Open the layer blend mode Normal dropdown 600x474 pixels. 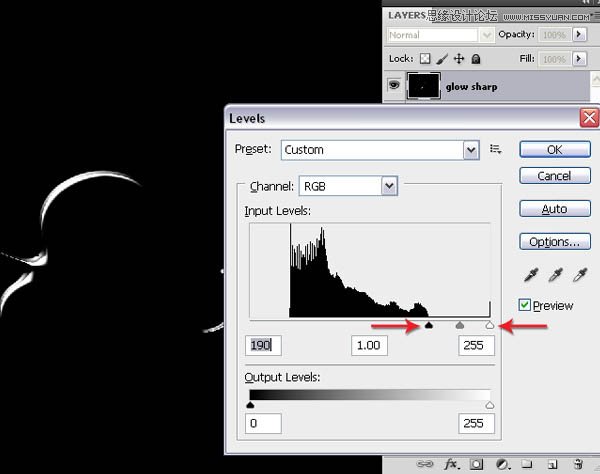tap(440, 35)
